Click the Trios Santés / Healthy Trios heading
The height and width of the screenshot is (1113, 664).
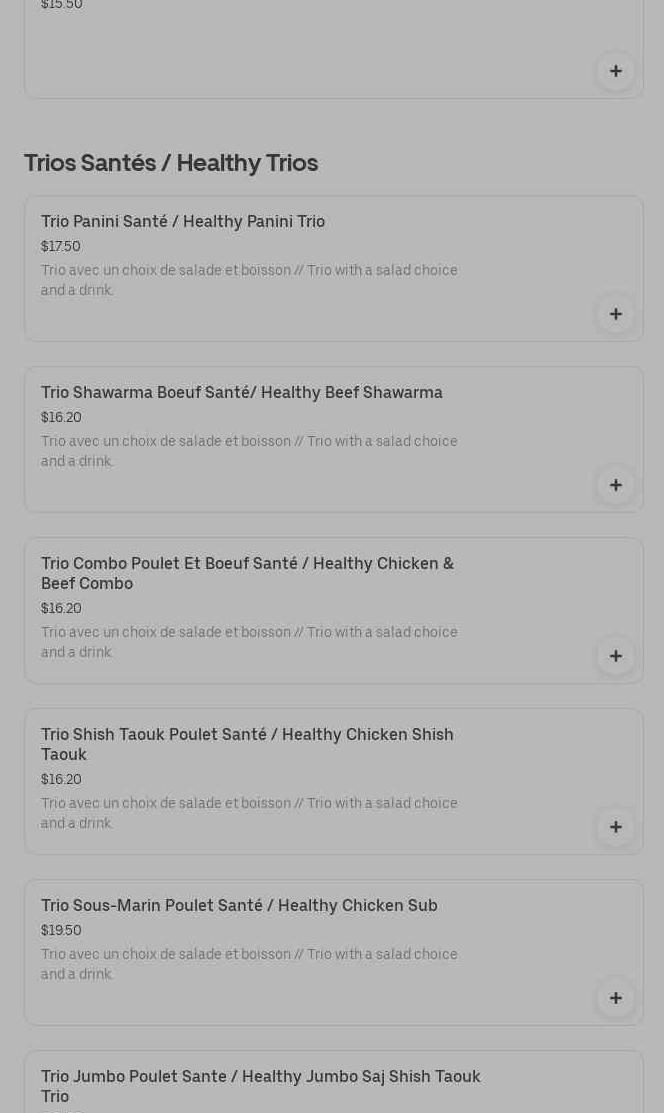171,163
